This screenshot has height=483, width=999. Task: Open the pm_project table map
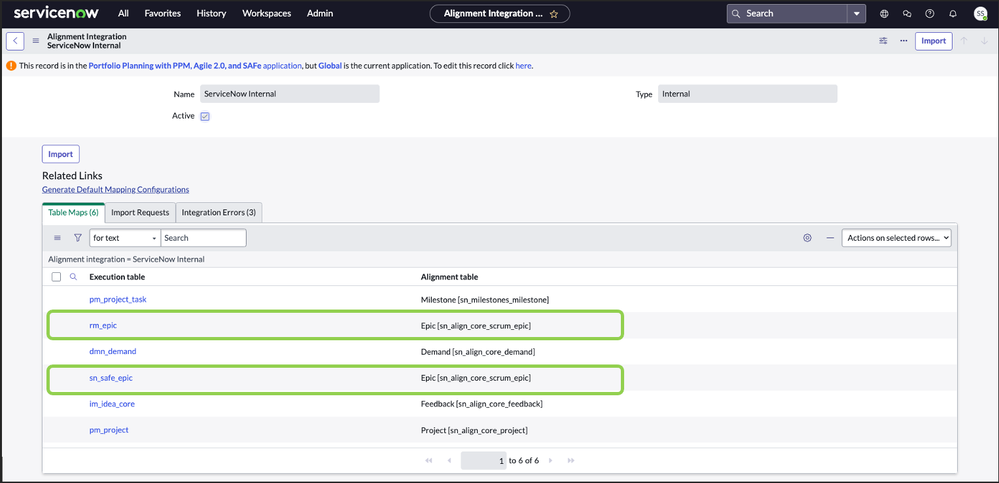109,430
